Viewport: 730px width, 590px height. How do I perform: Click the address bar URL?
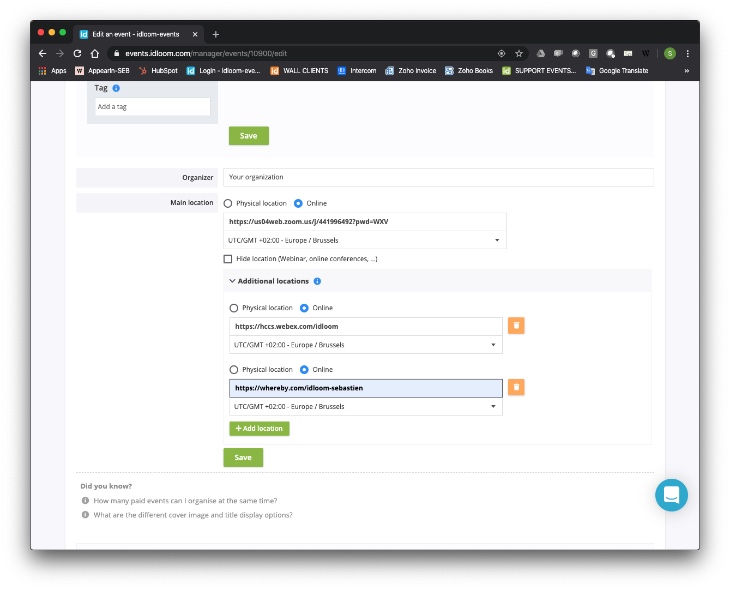206,54
